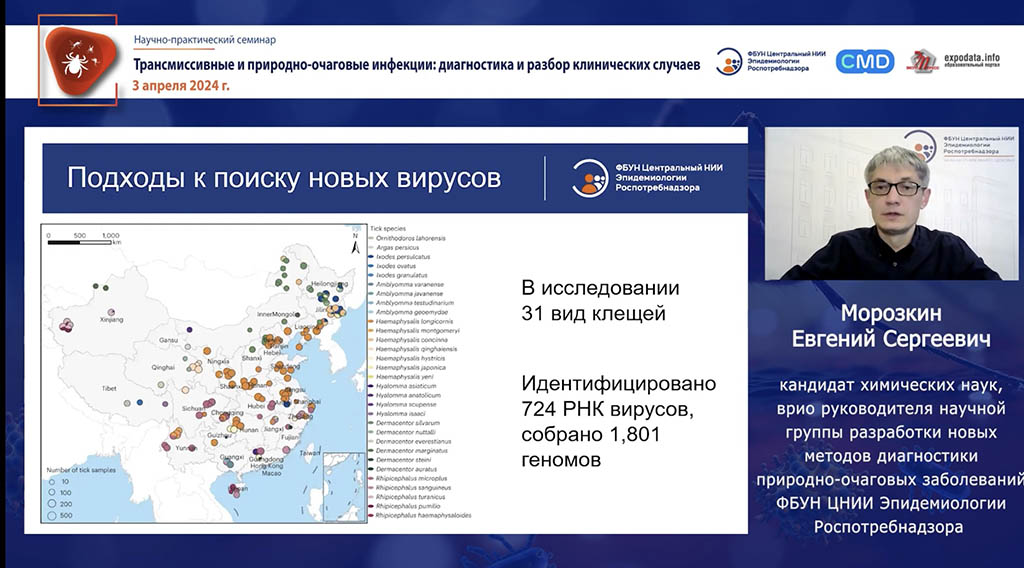Click the South China Sea inset map

tap(344, 486)
